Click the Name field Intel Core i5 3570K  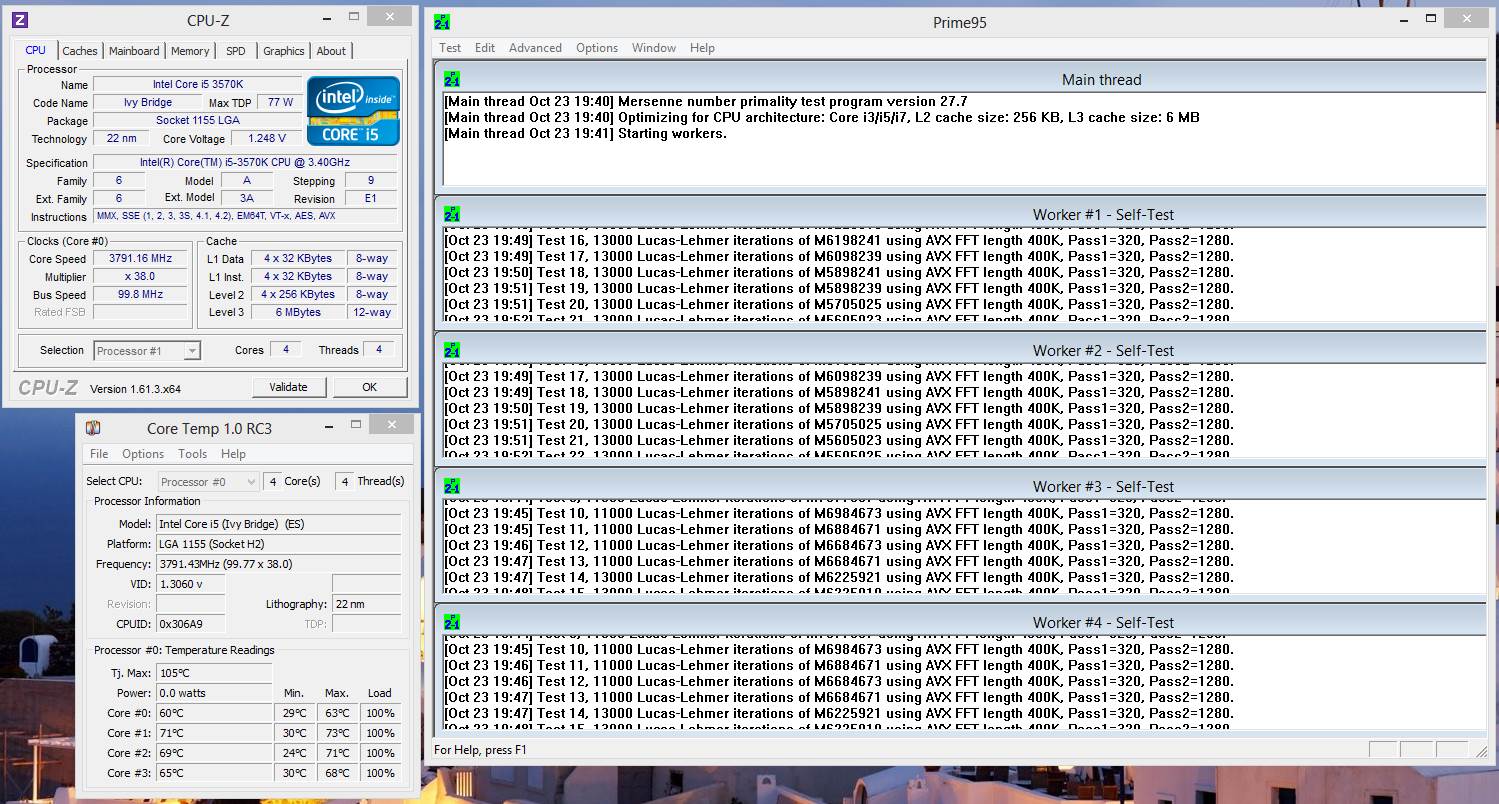coord(197,85)
